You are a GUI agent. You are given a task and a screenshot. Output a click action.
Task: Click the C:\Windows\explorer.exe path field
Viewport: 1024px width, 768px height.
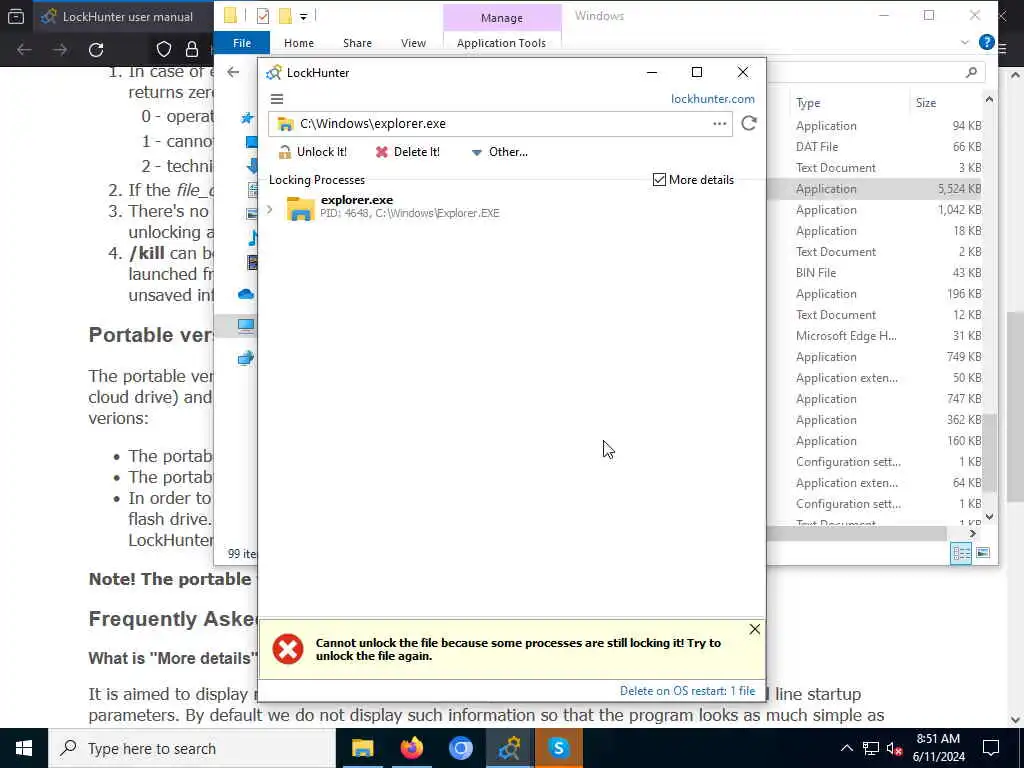(500, 123)
